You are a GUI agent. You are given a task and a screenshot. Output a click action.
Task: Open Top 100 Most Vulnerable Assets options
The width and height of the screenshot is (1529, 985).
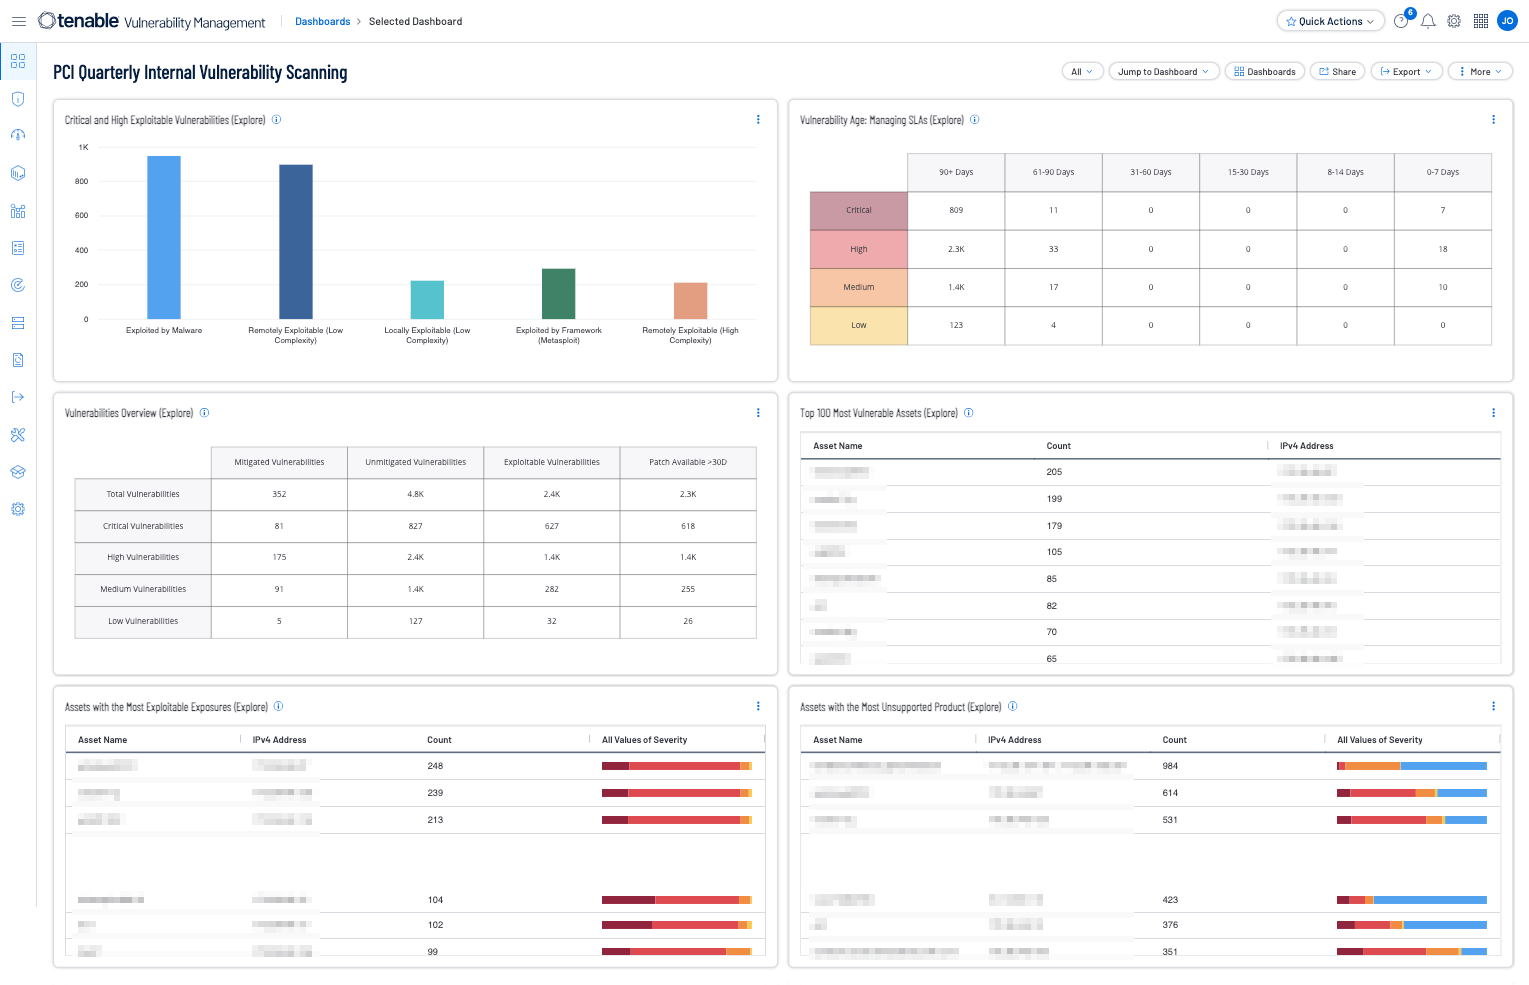pyautogui.click(x=1494, y=412)
